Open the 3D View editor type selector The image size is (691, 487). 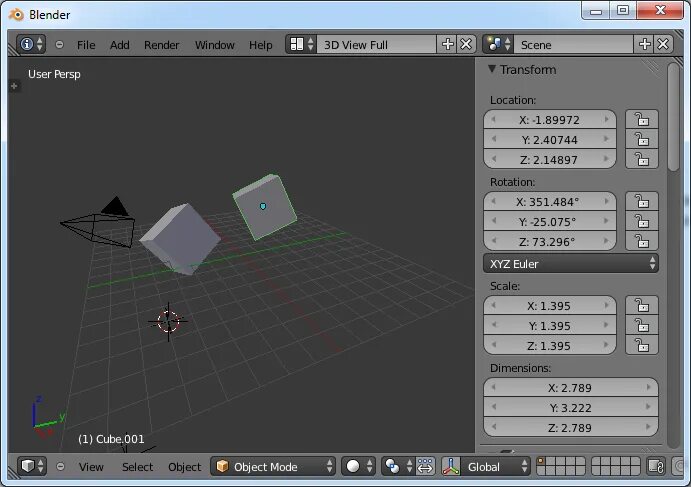(32, 466)
